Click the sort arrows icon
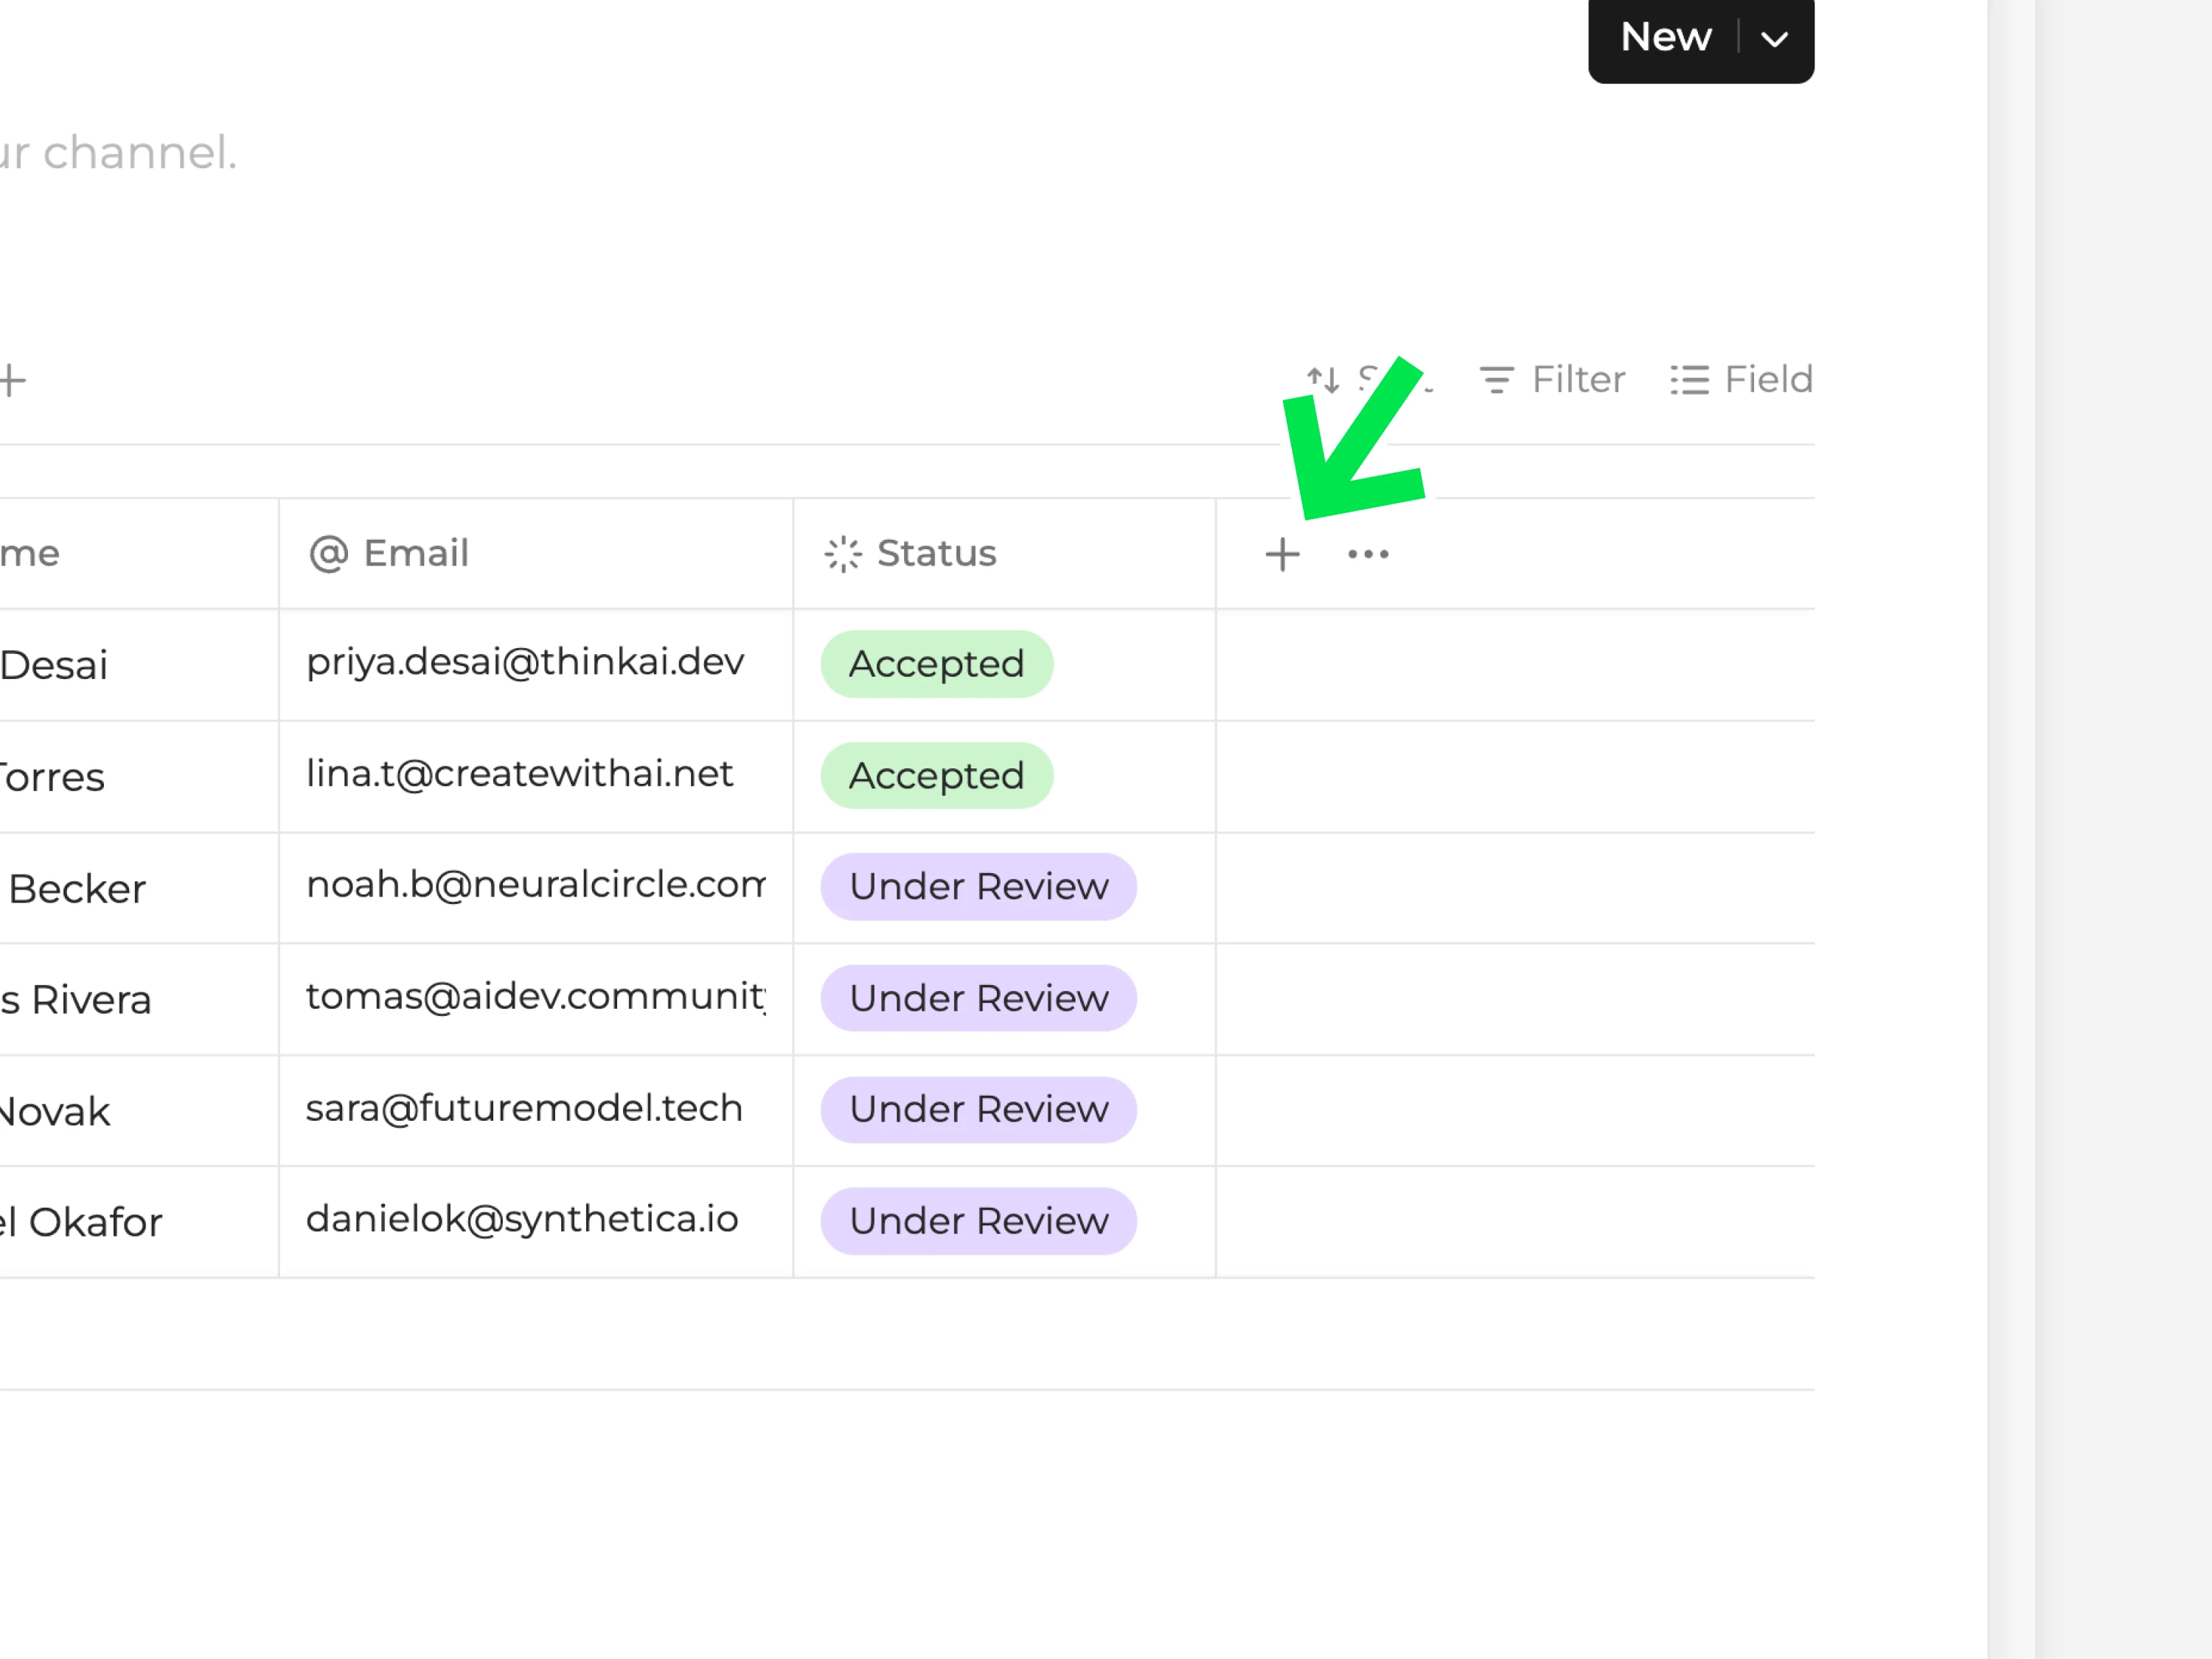 point(1322,380)
